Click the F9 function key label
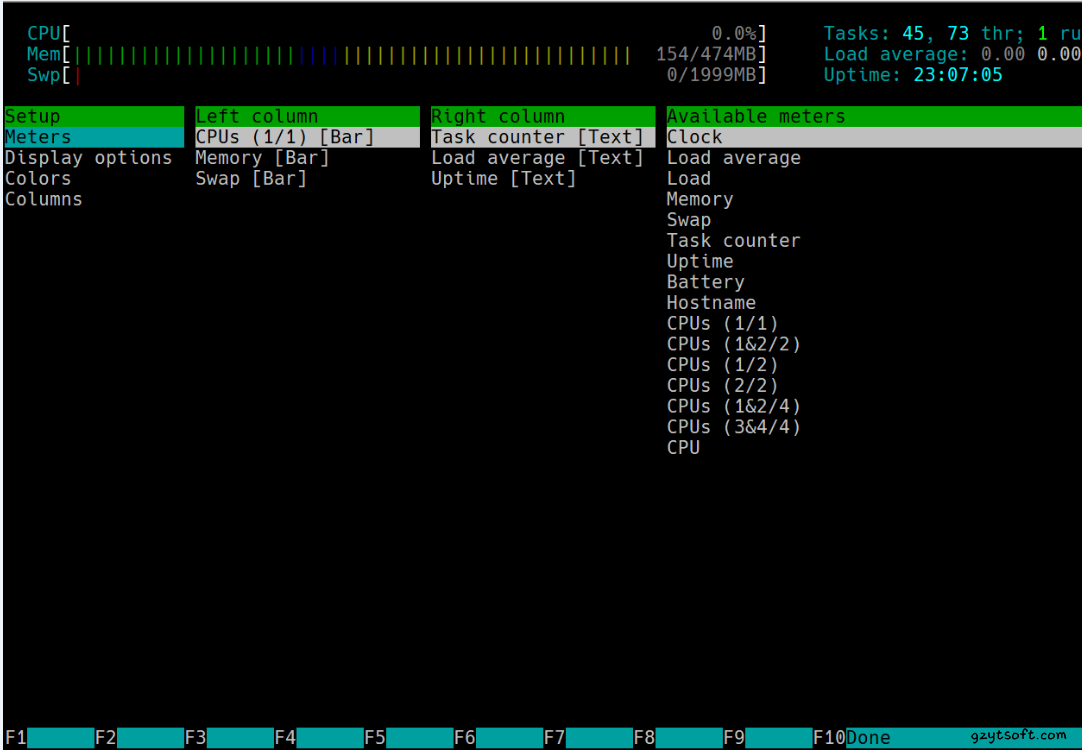 [x=734, y=738]
